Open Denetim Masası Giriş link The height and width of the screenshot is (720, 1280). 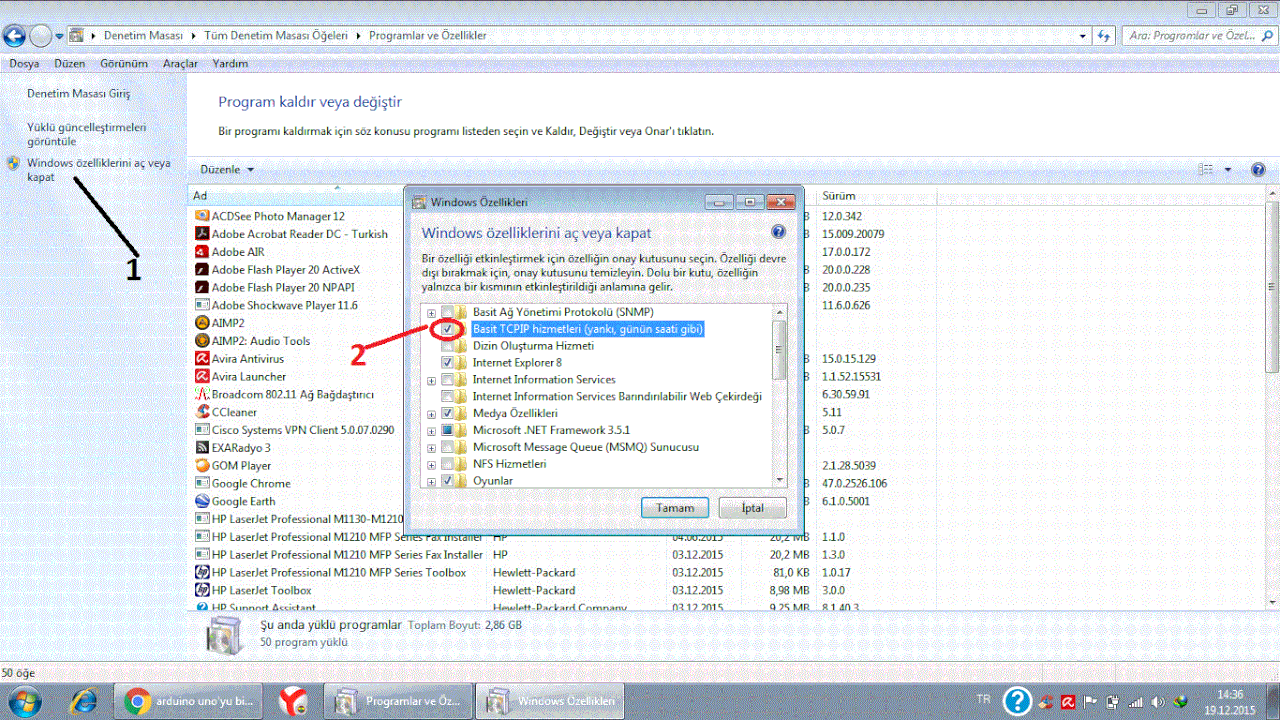point(79,93)
